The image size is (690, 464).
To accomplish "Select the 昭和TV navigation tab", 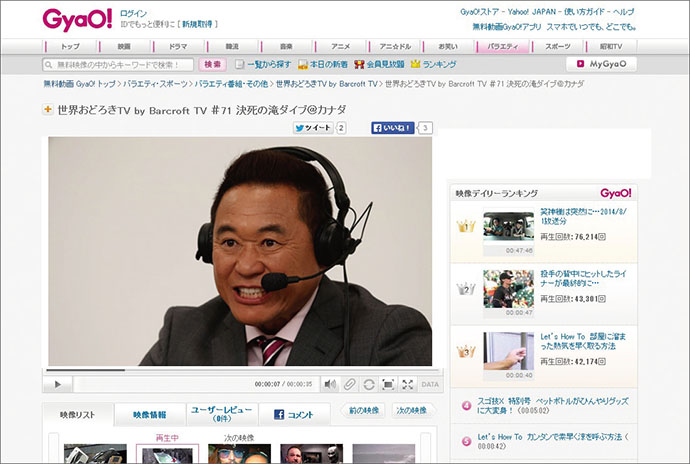I will coord(611,46).
